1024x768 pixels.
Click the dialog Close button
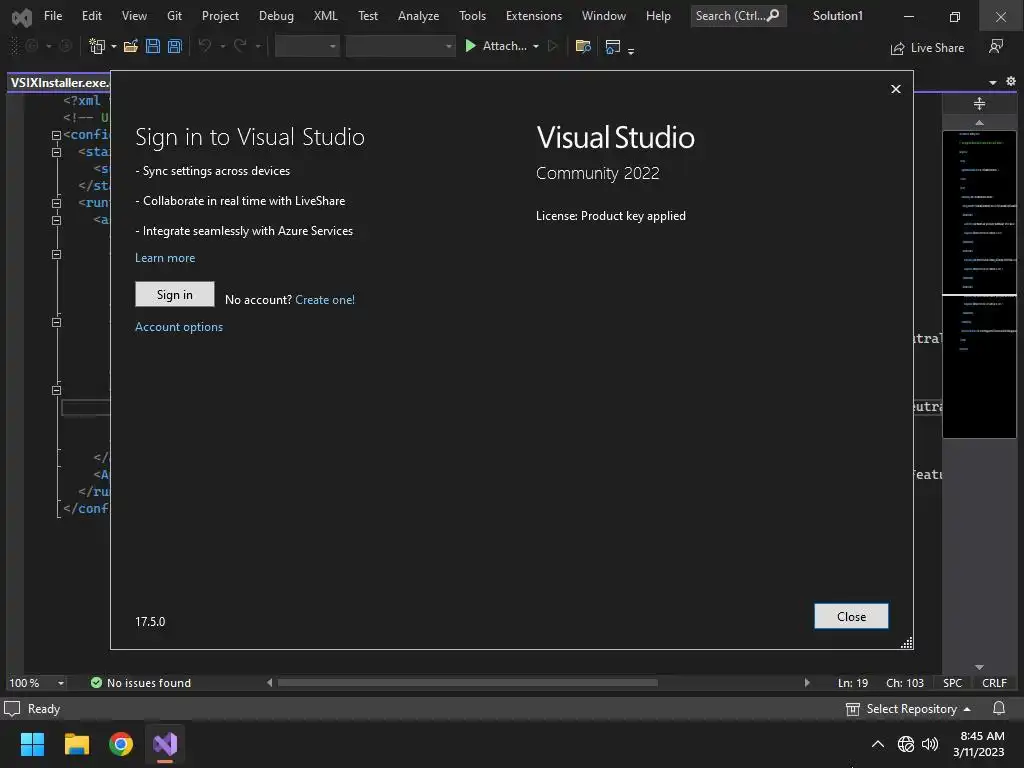(x=851, y=616)
